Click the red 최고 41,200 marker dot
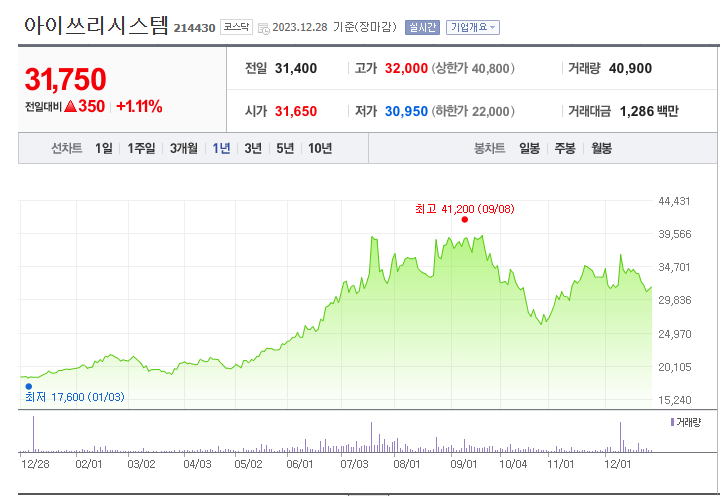The height and width of the screenshot is (496, 720). pos(464,220)
